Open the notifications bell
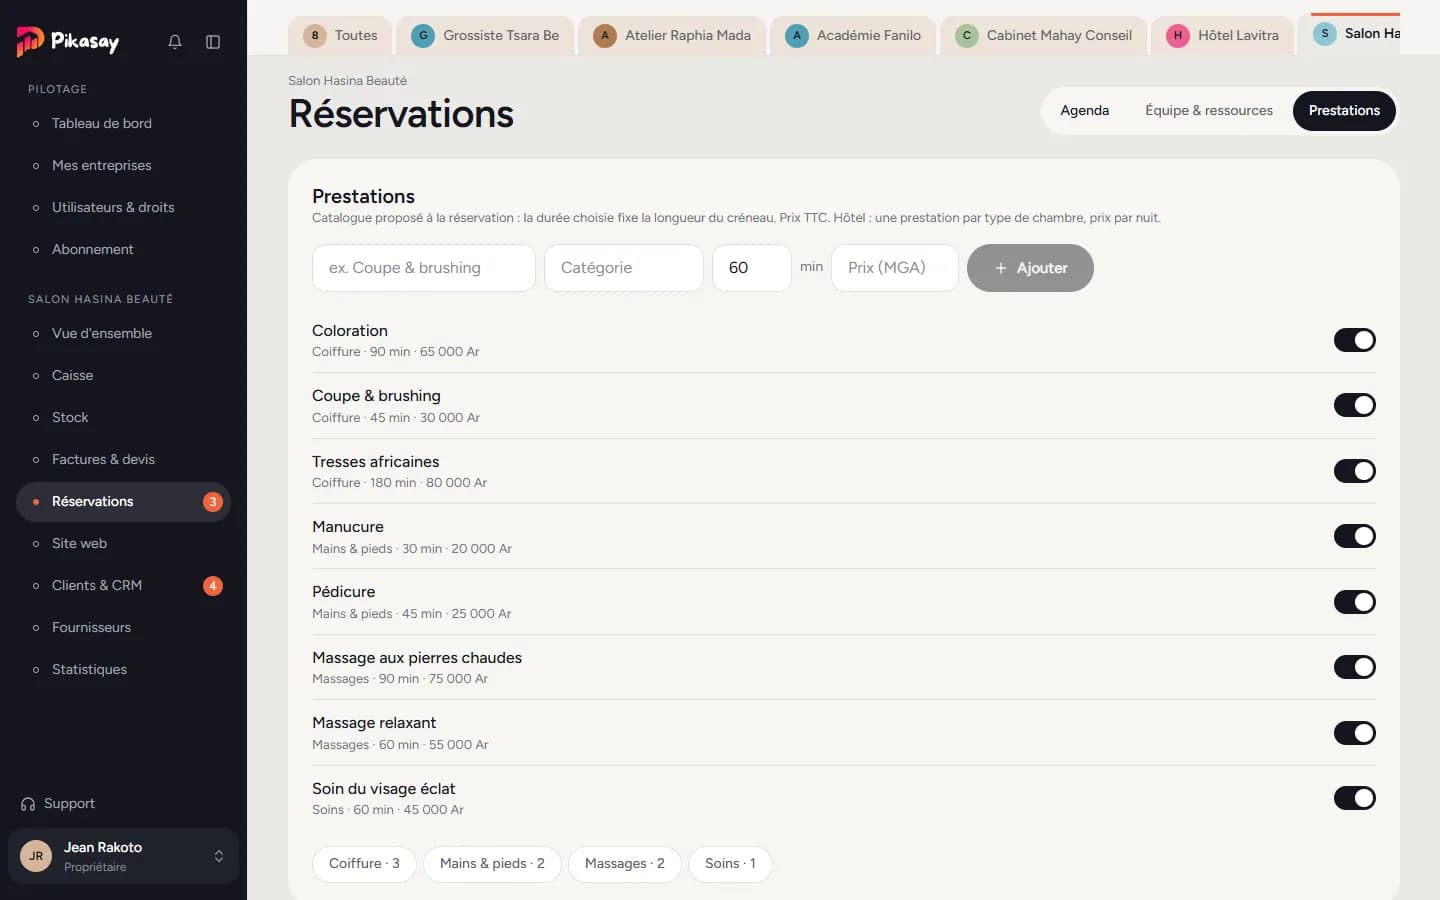Image resolution: width=1440 pixels, height=900 pixels. 175,42
